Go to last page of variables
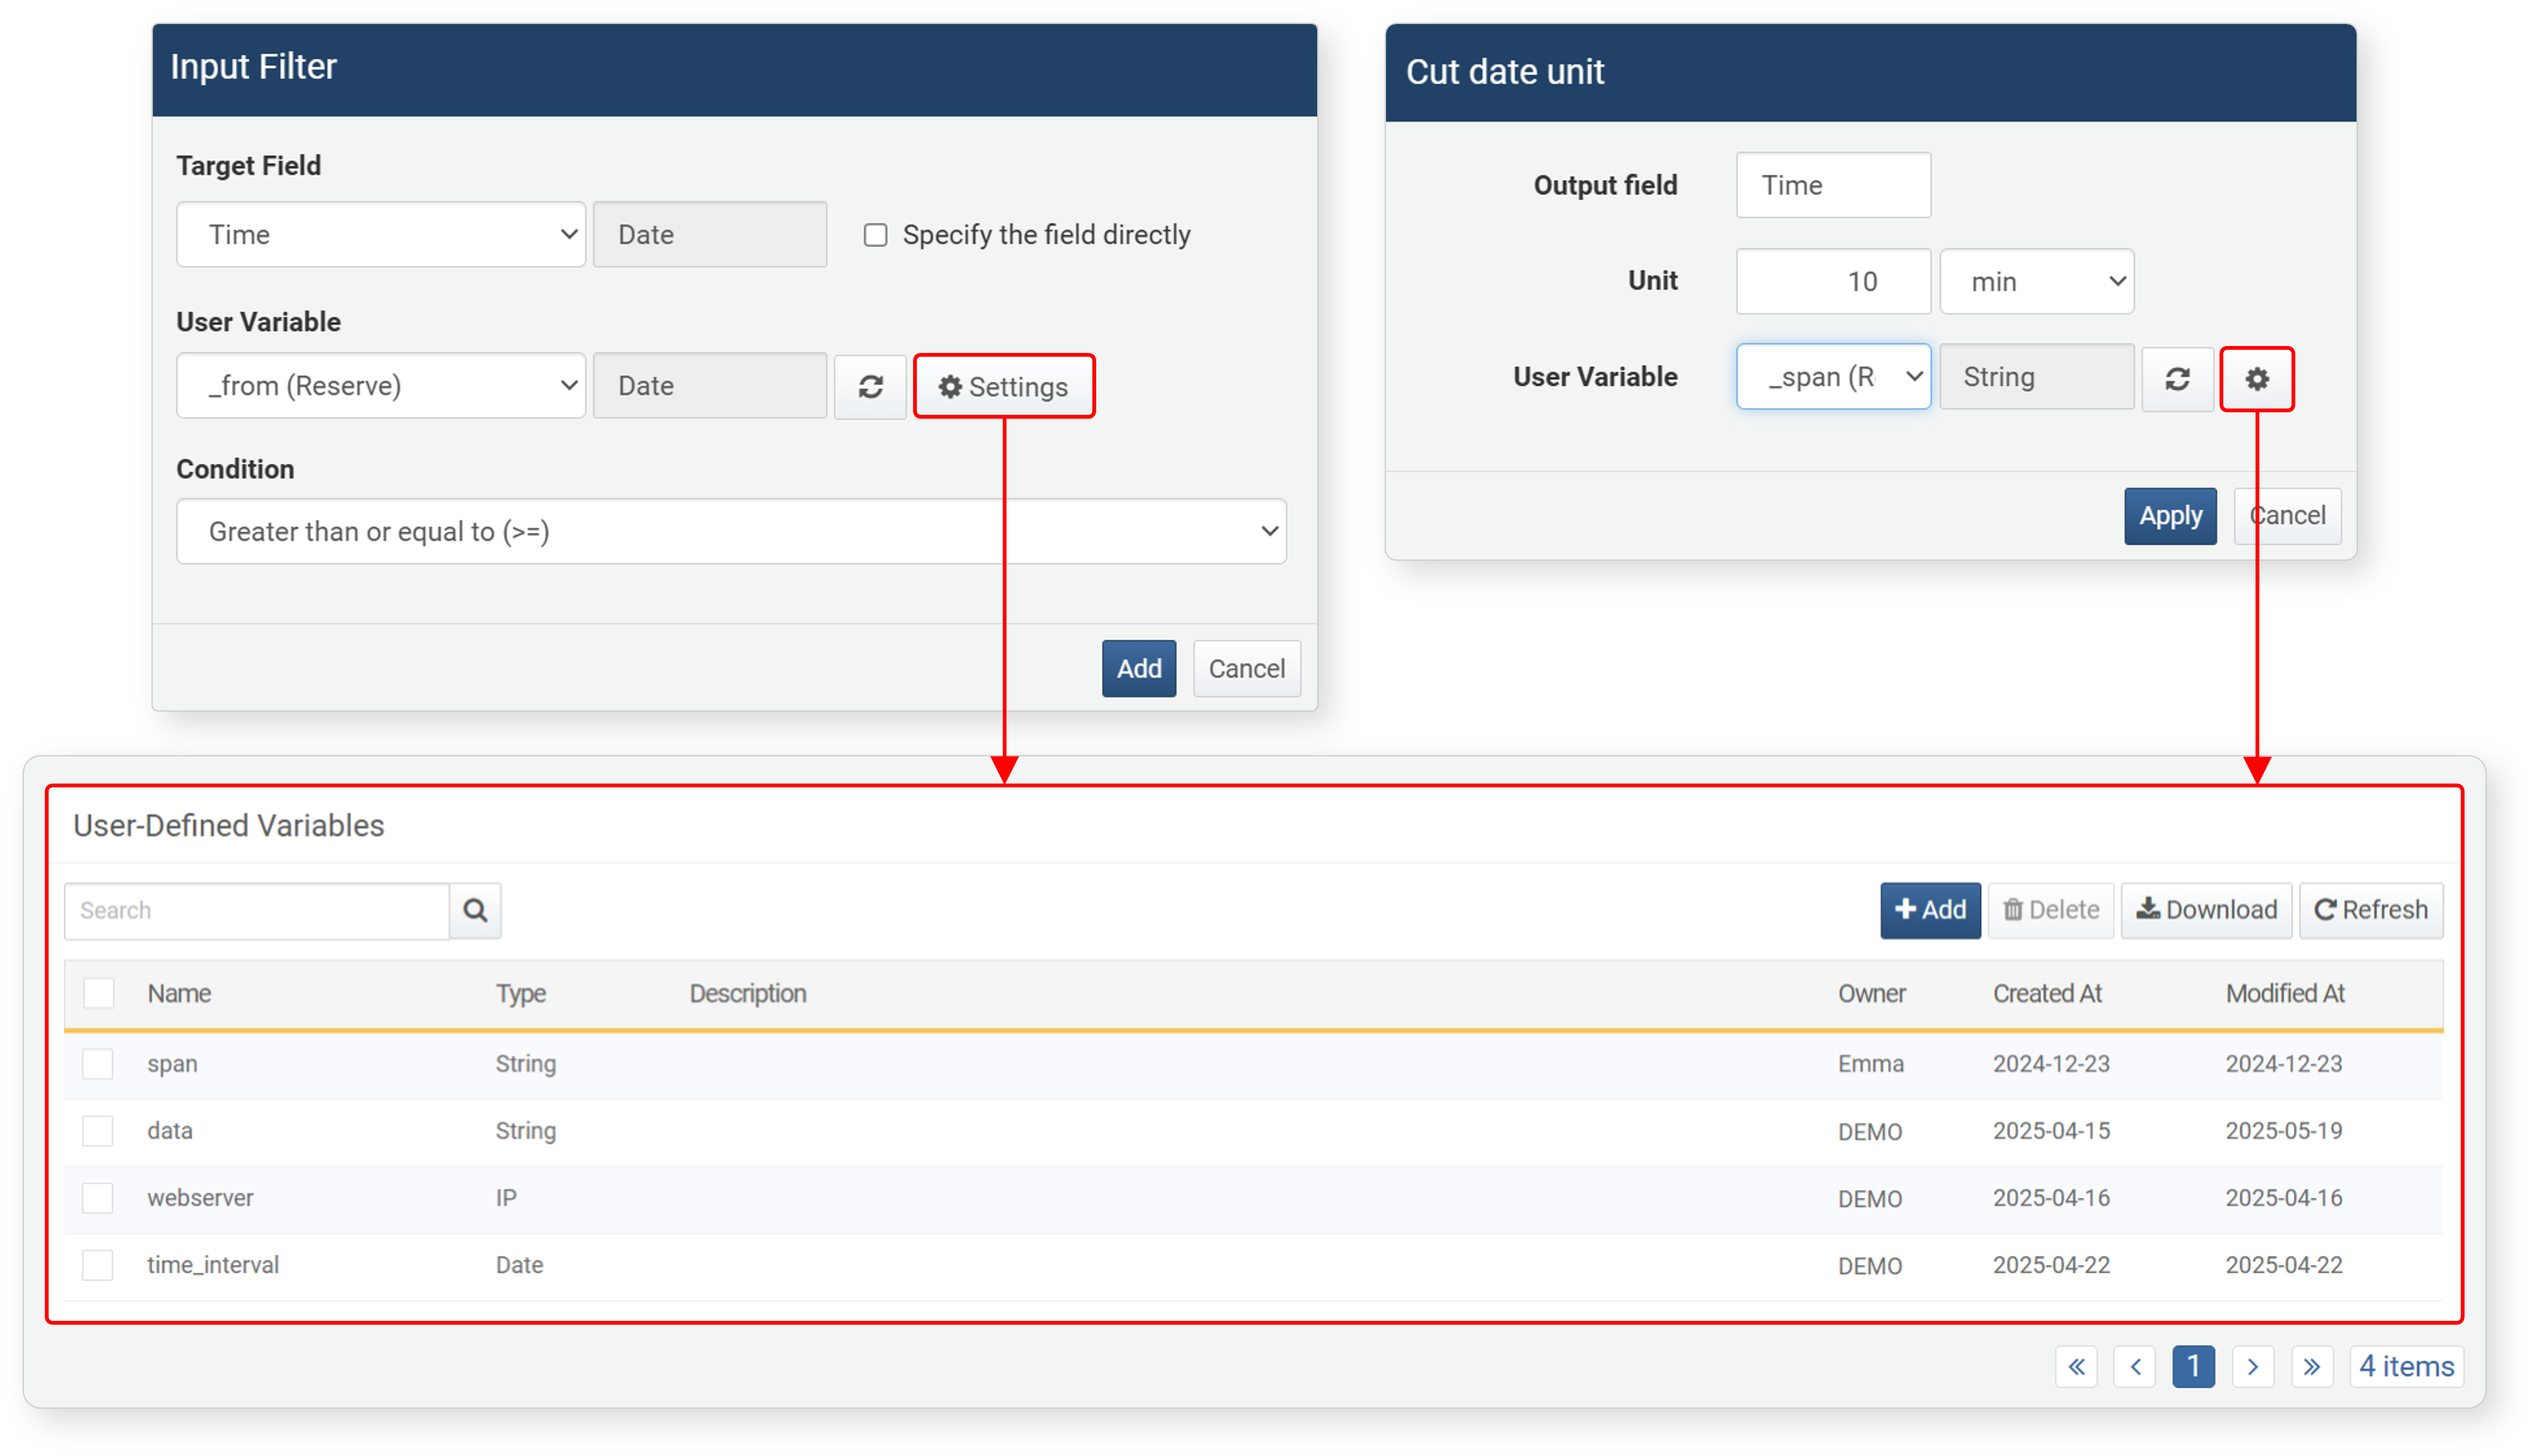This screenshot has width=2534, height=1456. pos(2312,1366)
